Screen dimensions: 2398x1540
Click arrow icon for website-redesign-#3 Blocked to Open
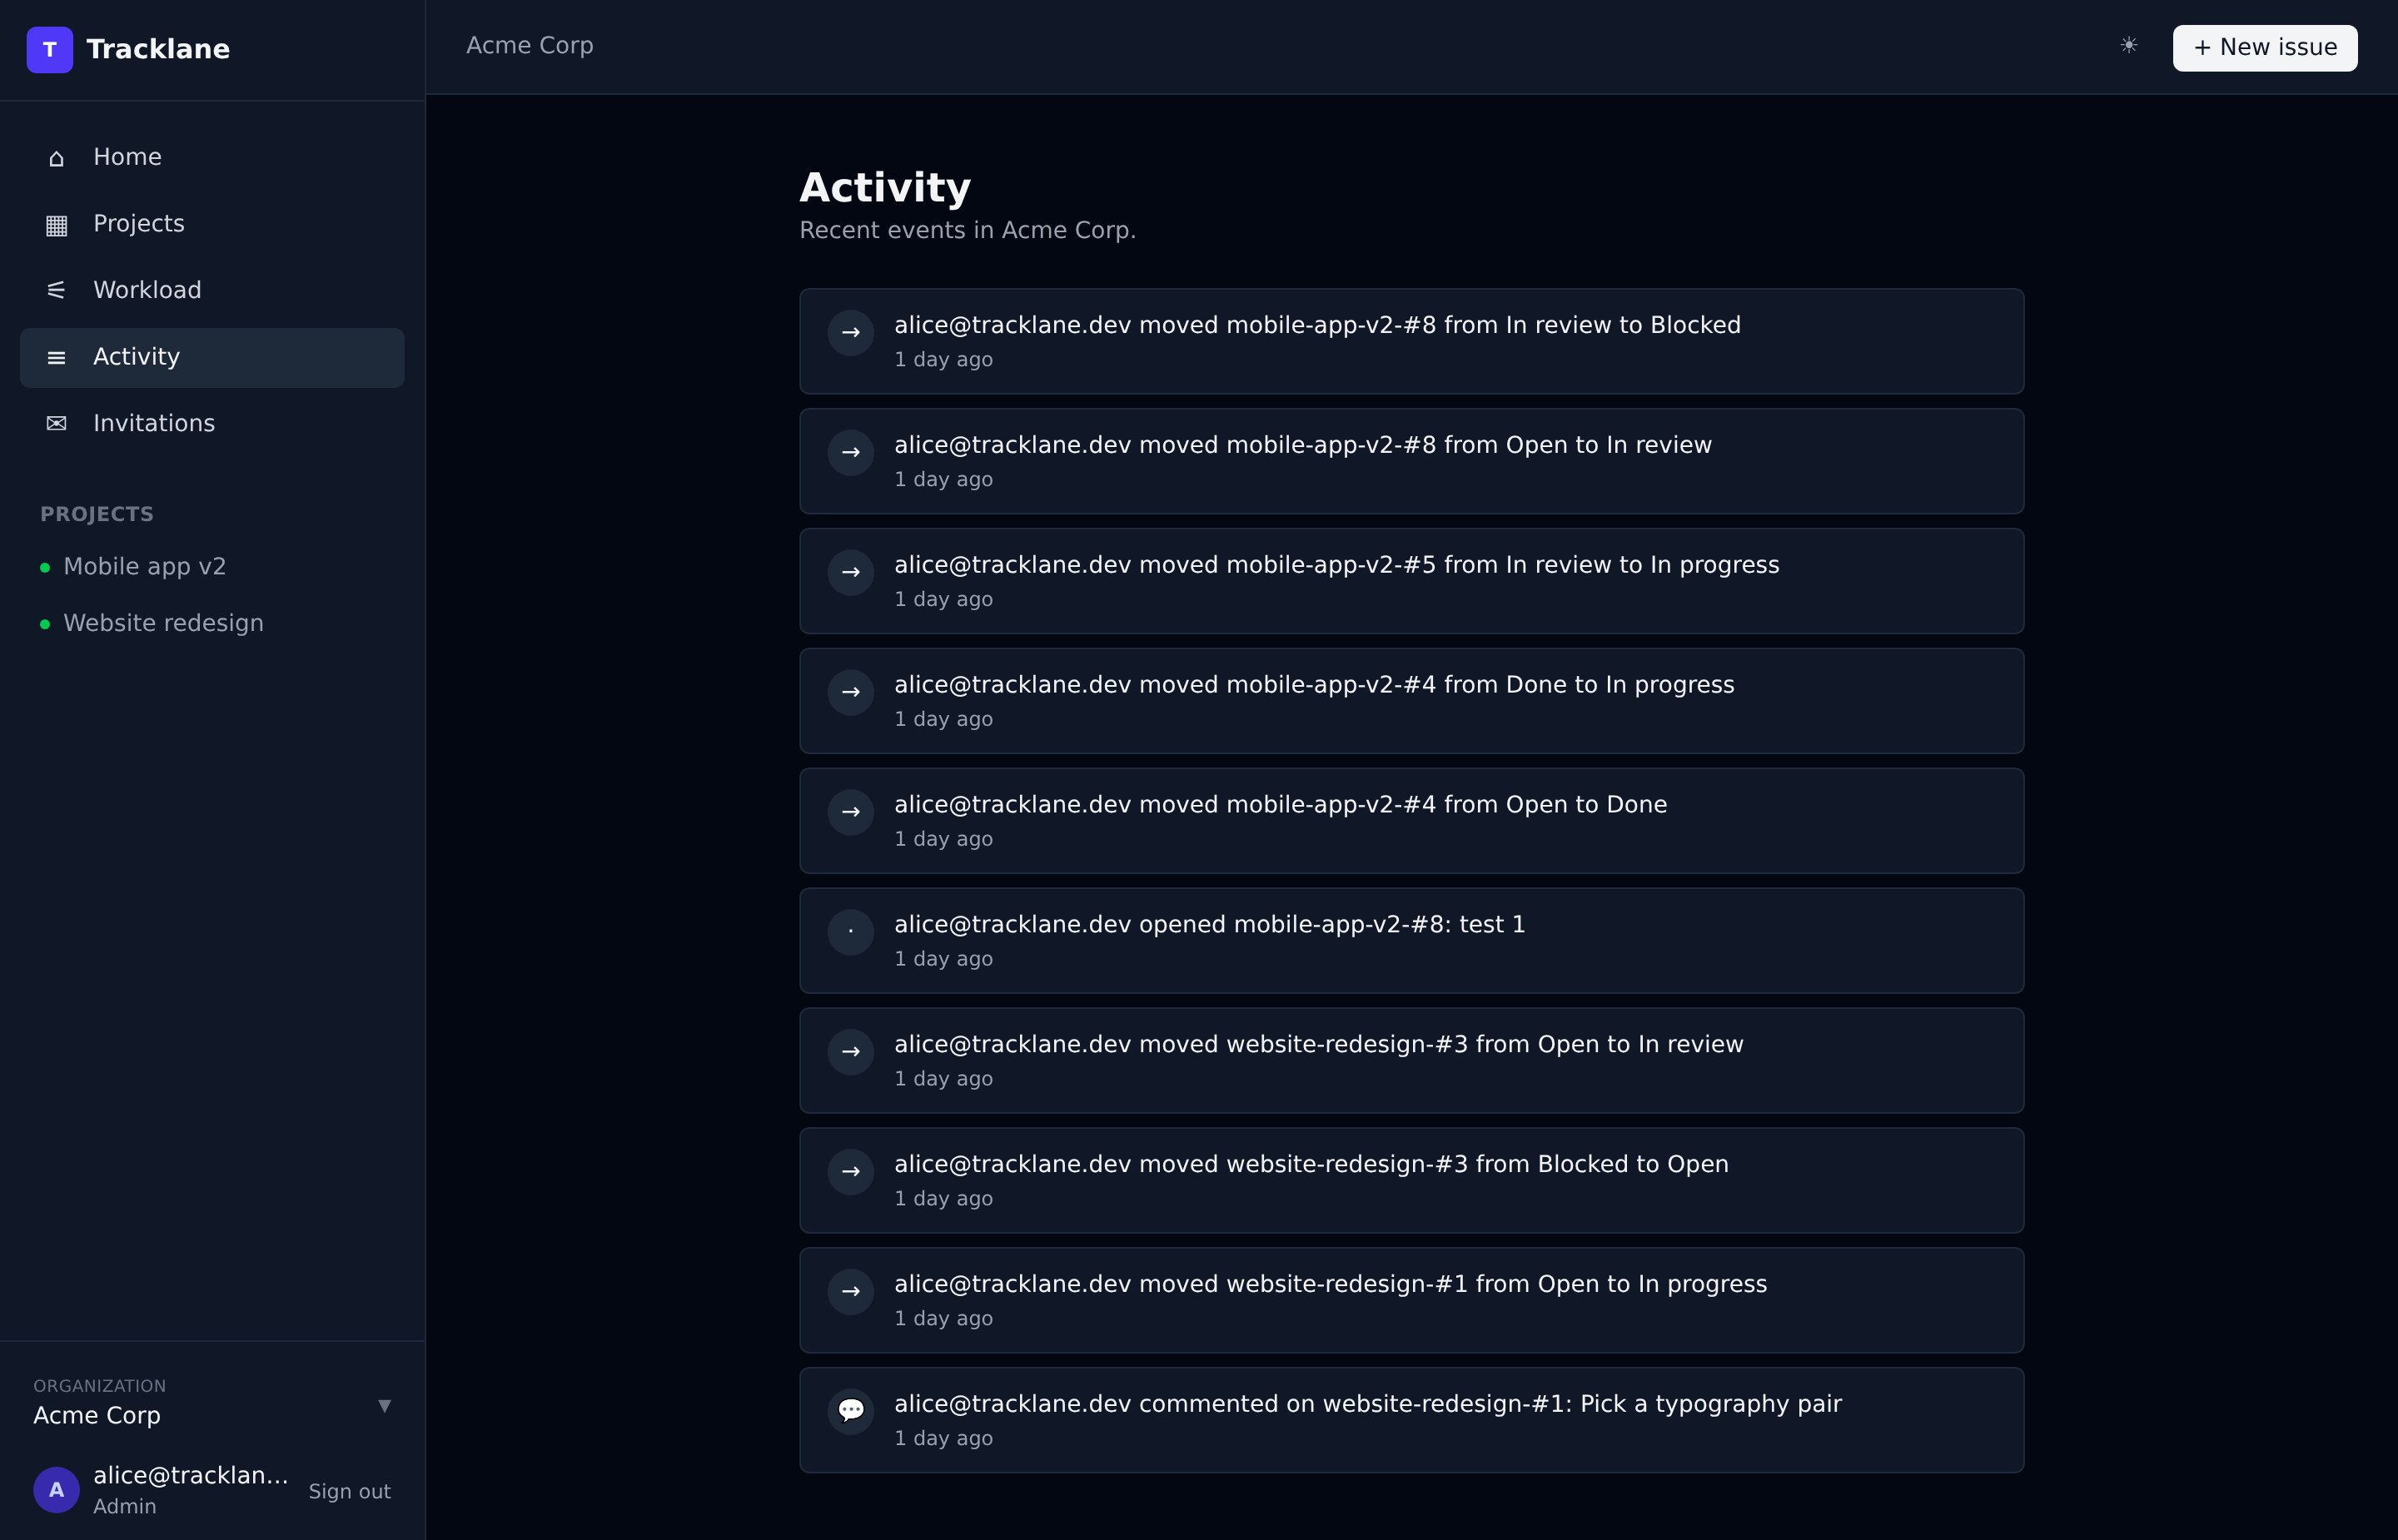(851, 1172)
